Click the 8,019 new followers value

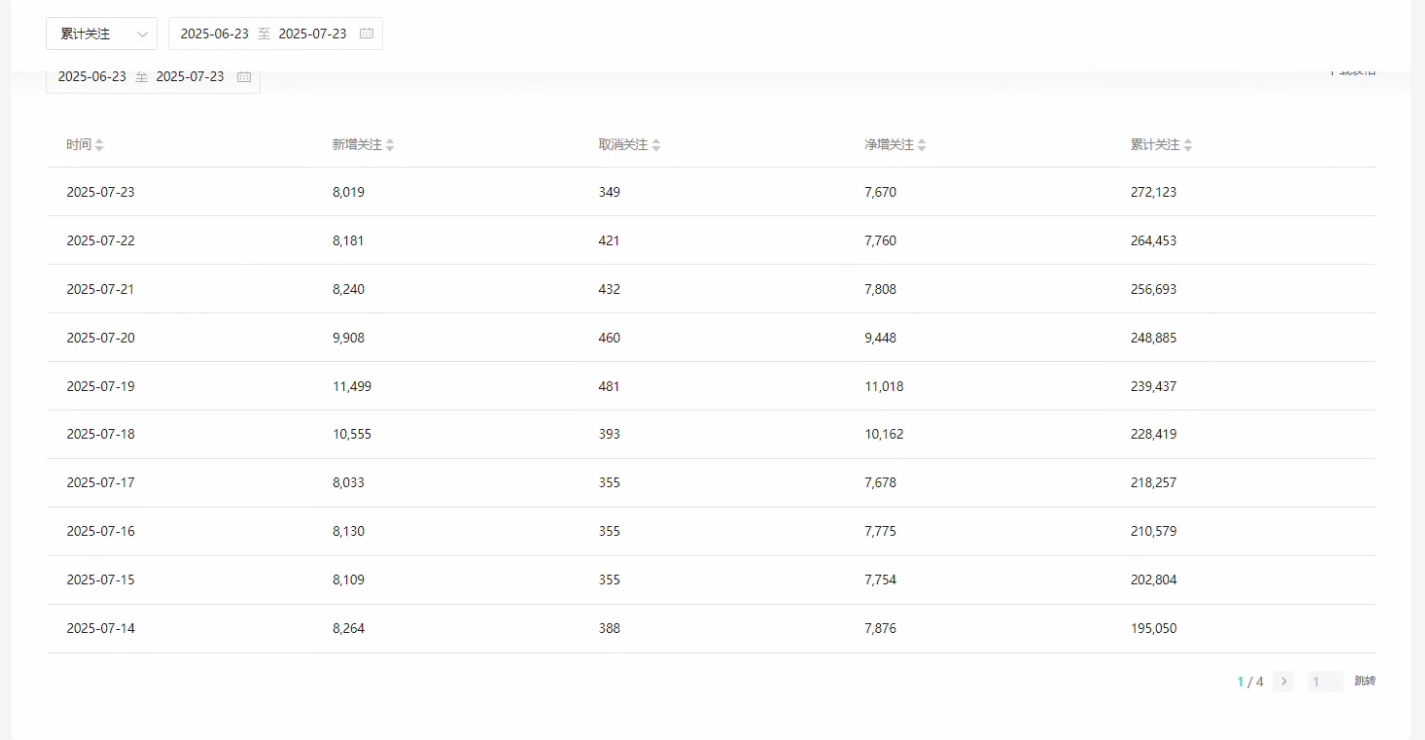[x=348, y=192]
